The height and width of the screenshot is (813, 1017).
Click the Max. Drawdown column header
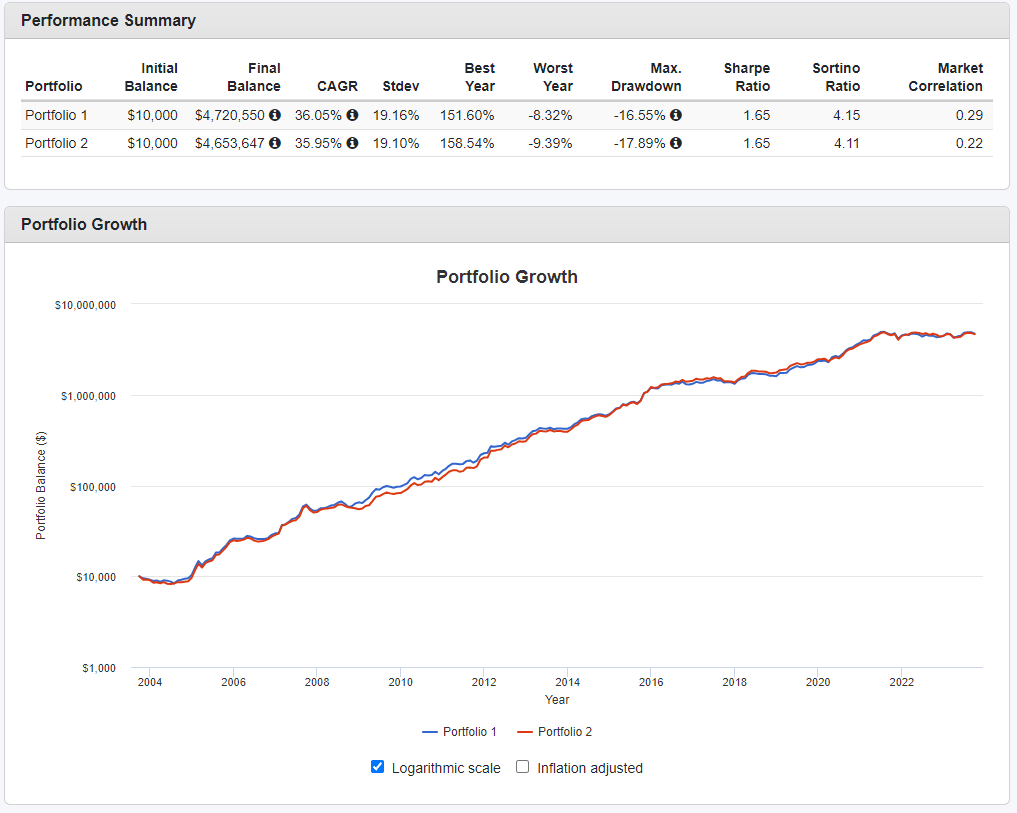646,77
